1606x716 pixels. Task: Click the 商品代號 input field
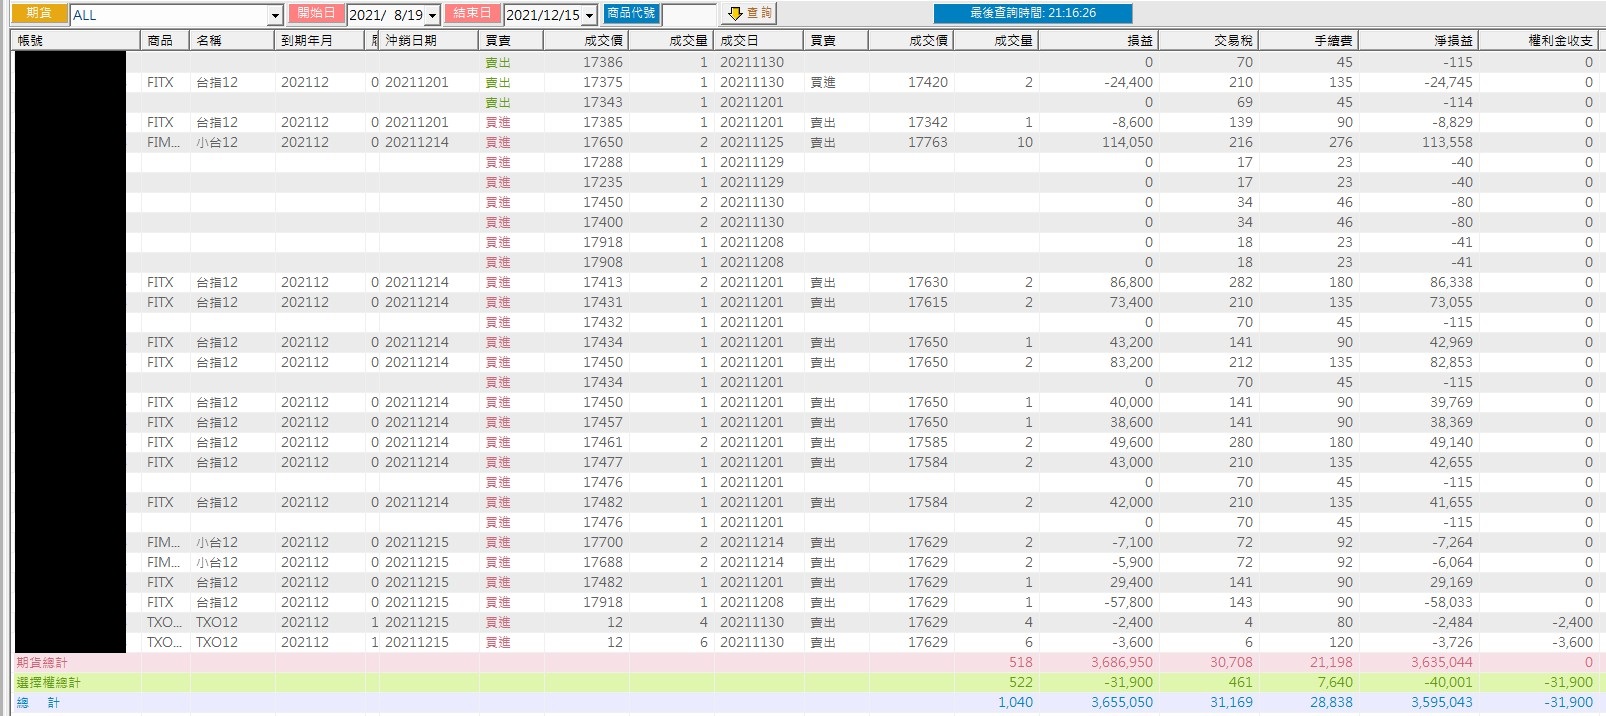[689, 14]
